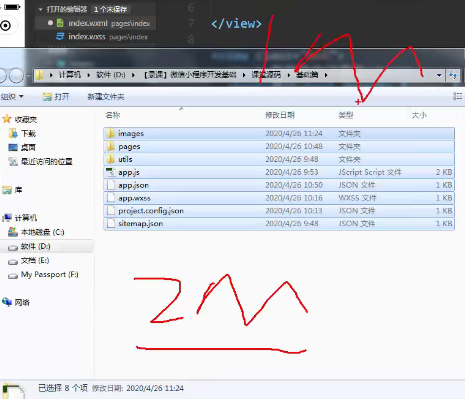Click the index.wxss CSS file icon
465x399 pixels.
tap(60, 36)
